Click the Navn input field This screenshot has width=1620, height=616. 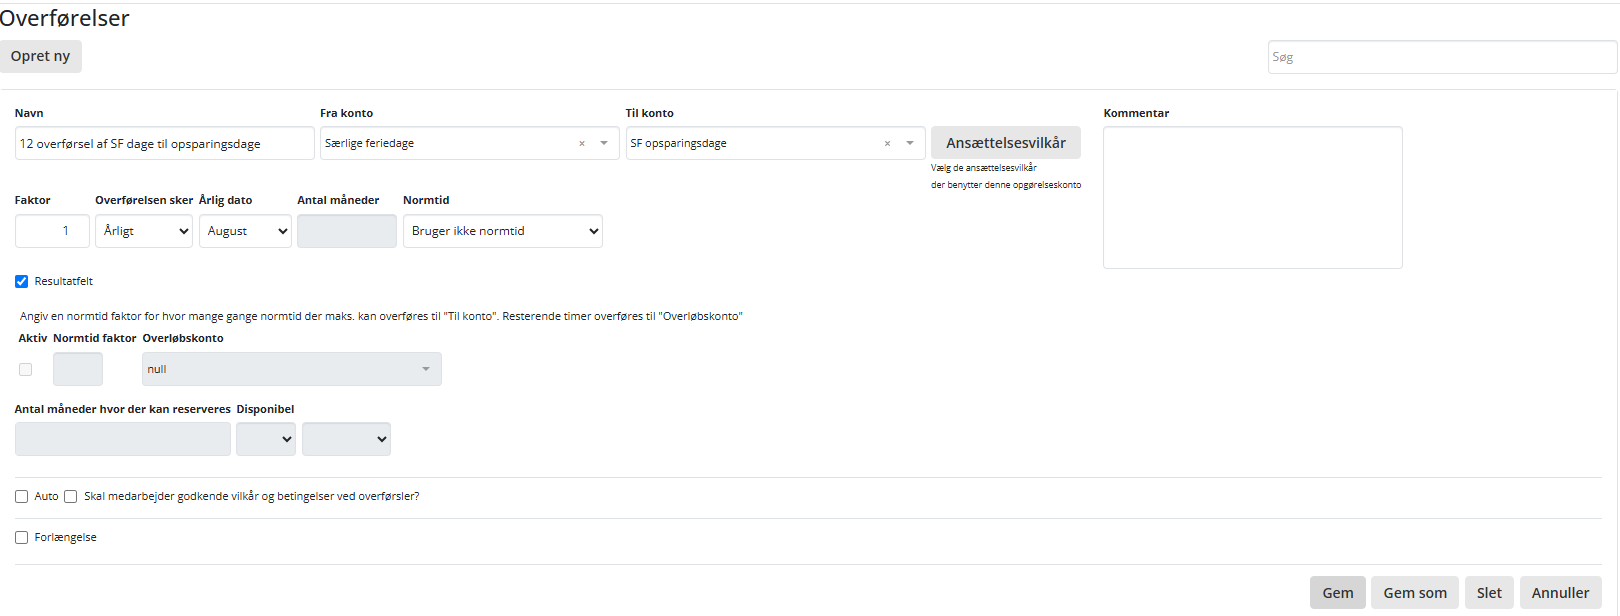(164, 143)
